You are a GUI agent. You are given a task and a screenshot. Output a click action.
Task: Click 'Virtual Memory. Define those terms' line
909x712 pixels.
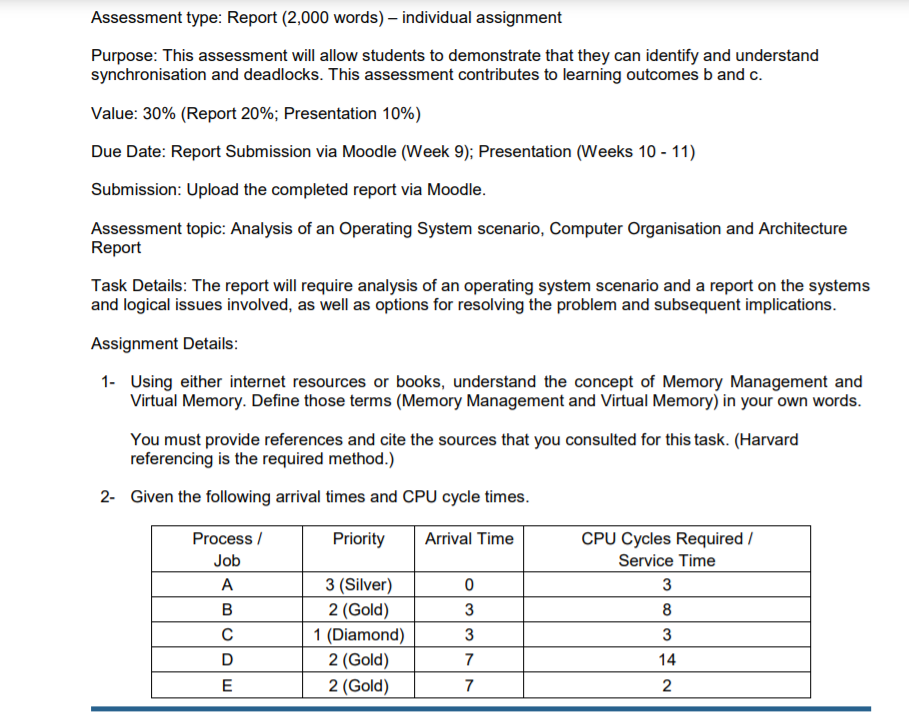(x=496, y=401)
